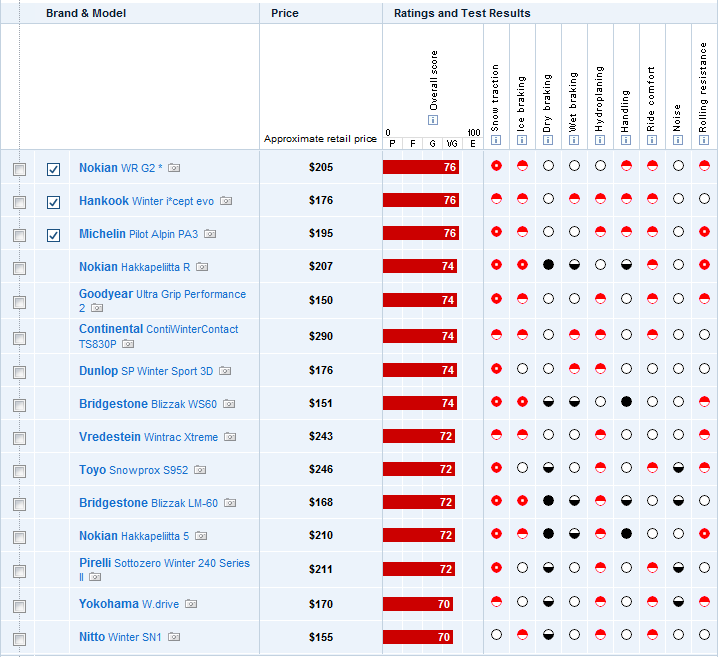This screenshot has width=720, height=657.
Task: Click the info icon under Snow traction
Action: click(x=496, y=140)
